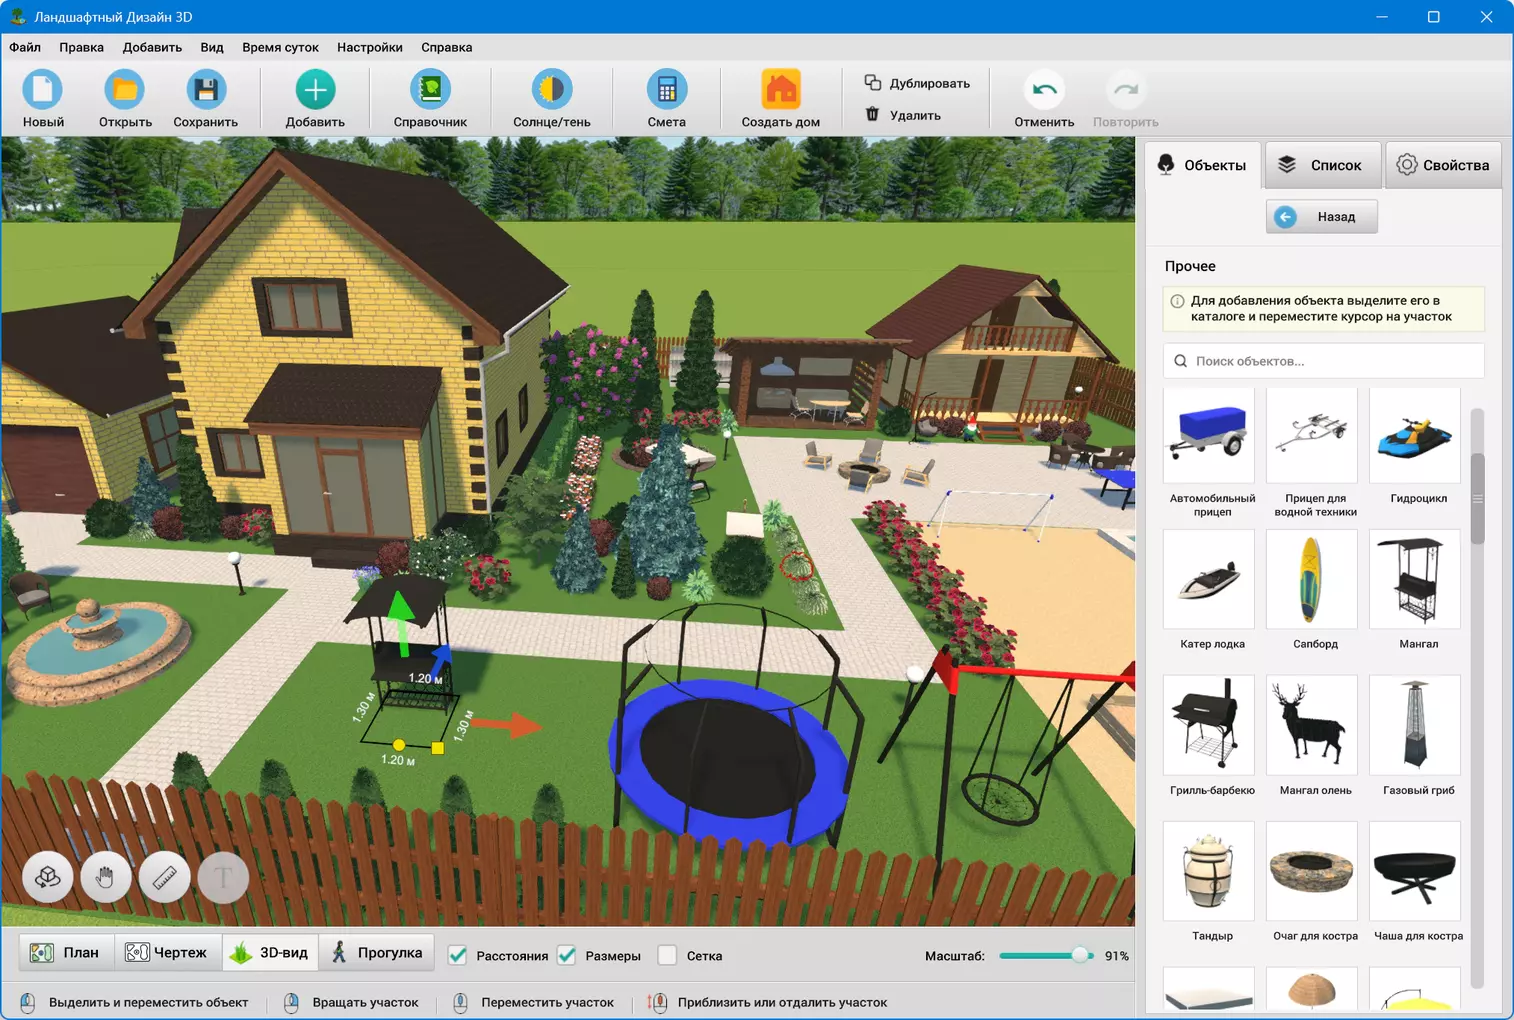
Task: Open the Время суток menu
Action: pyautogui.click(x=280, y=47)
